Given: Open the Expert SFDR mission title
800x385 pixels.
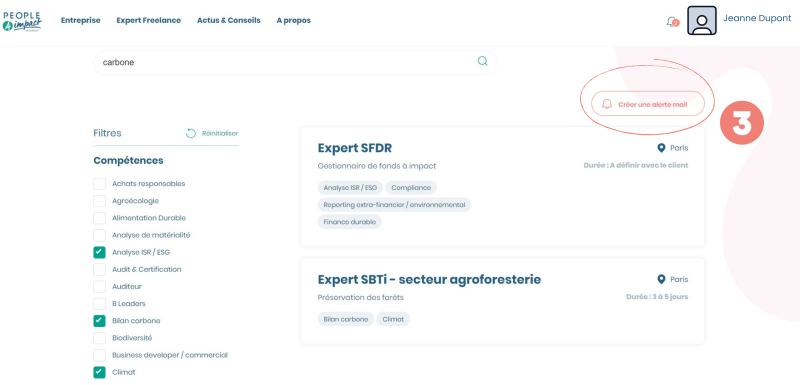Looking at the screenshot, I should click(x=355, y=148).
